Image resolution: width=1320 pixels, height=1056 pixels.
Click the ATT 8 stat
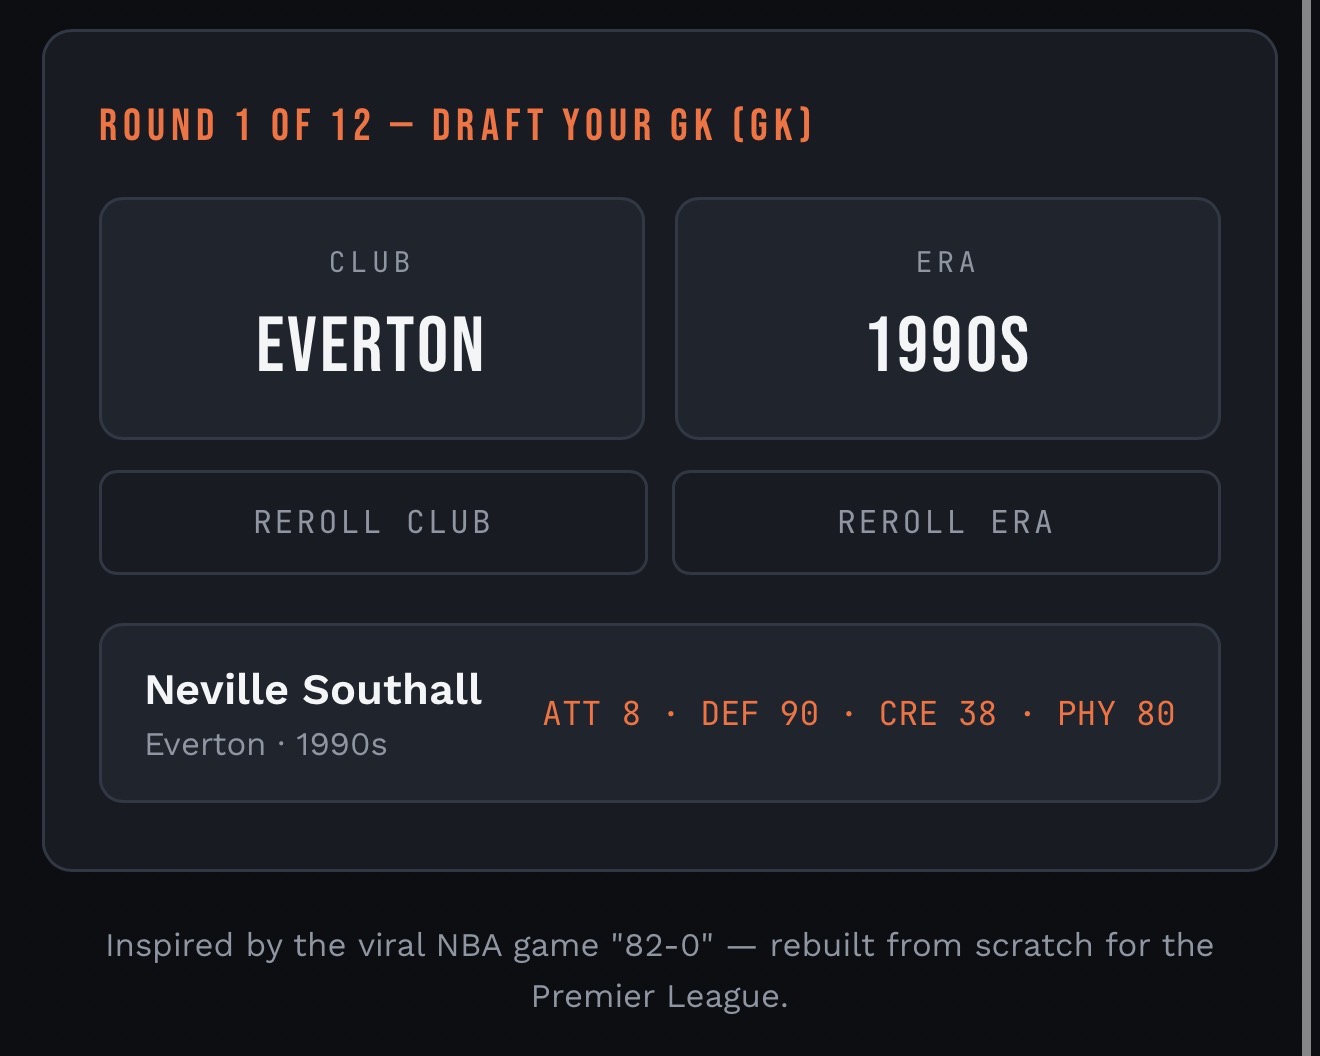(x=592, y=714)
